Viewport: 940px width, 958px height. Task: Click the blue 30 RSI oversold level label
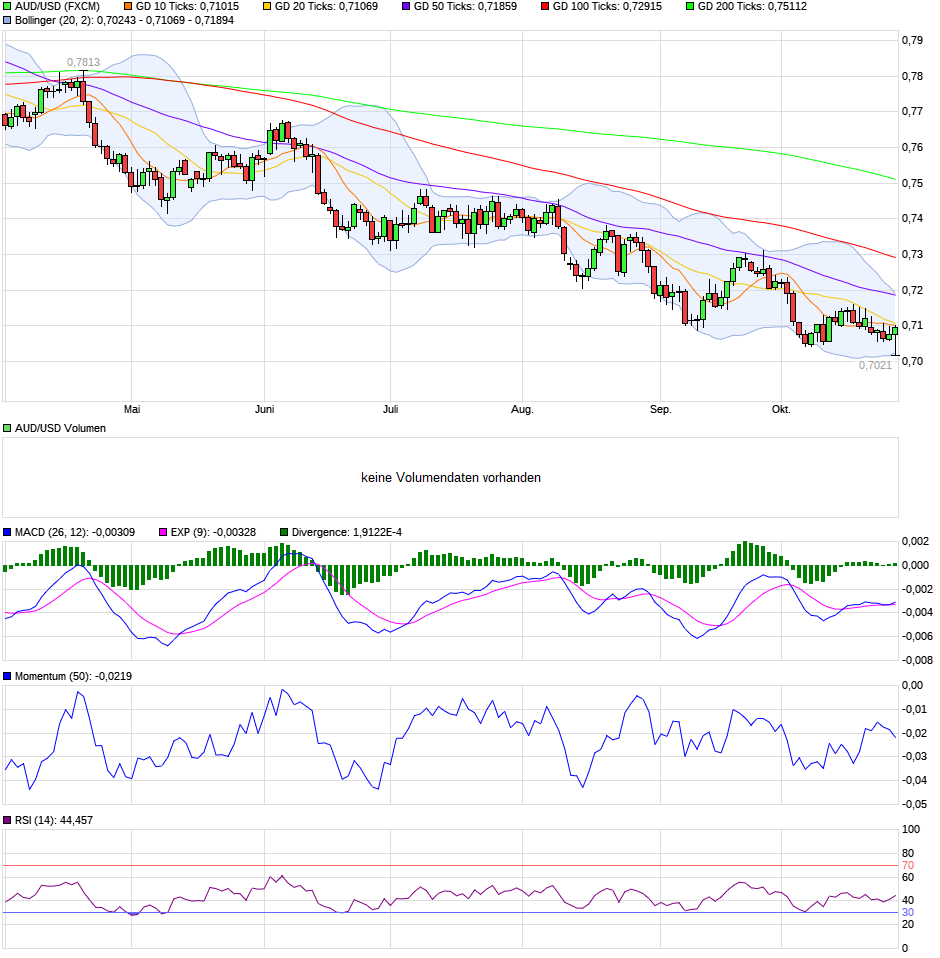coord(908,913)
